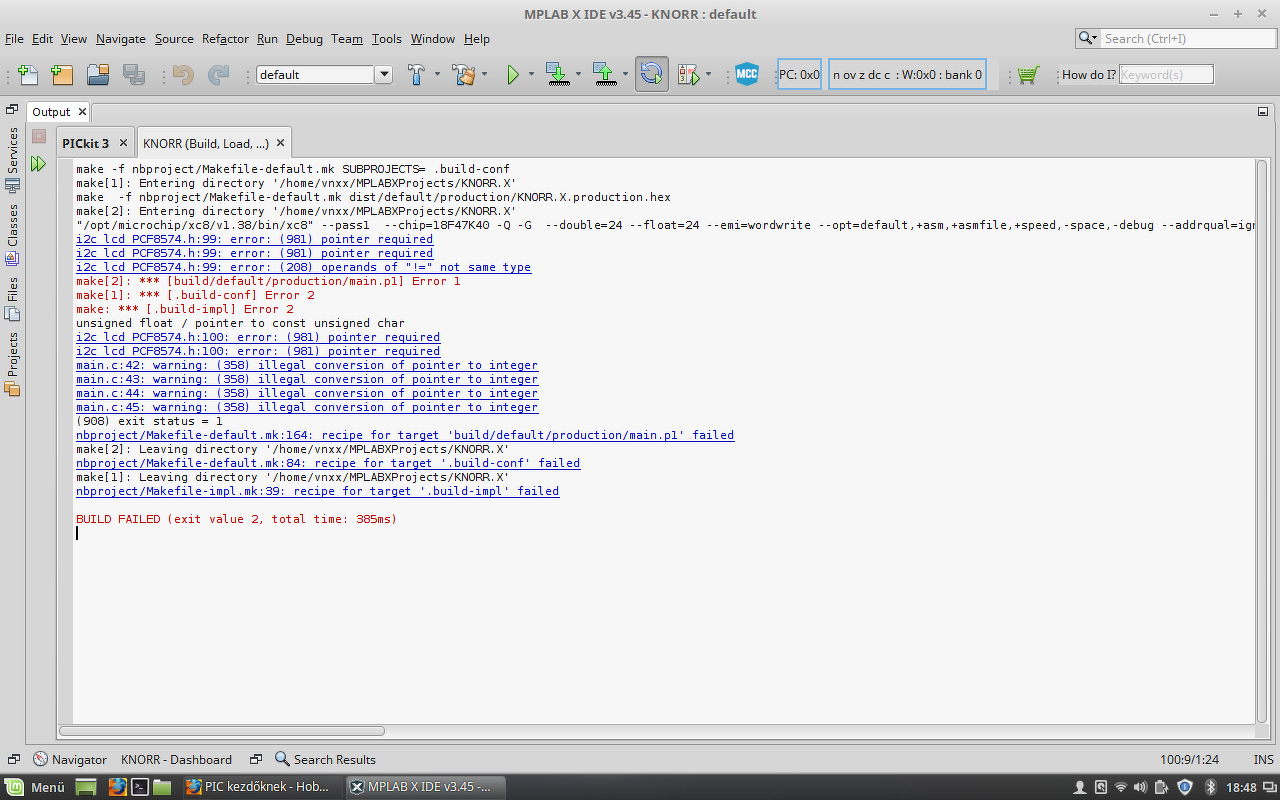This screenshot has width=1280, height=800.
Task: Create a New File from the toolbar
Action: click(x=28, y=75)
